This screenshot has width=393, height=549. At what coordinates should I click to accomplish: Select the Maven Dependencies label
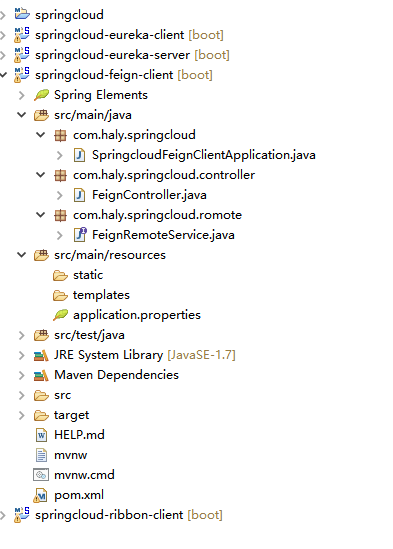point(116,375)
